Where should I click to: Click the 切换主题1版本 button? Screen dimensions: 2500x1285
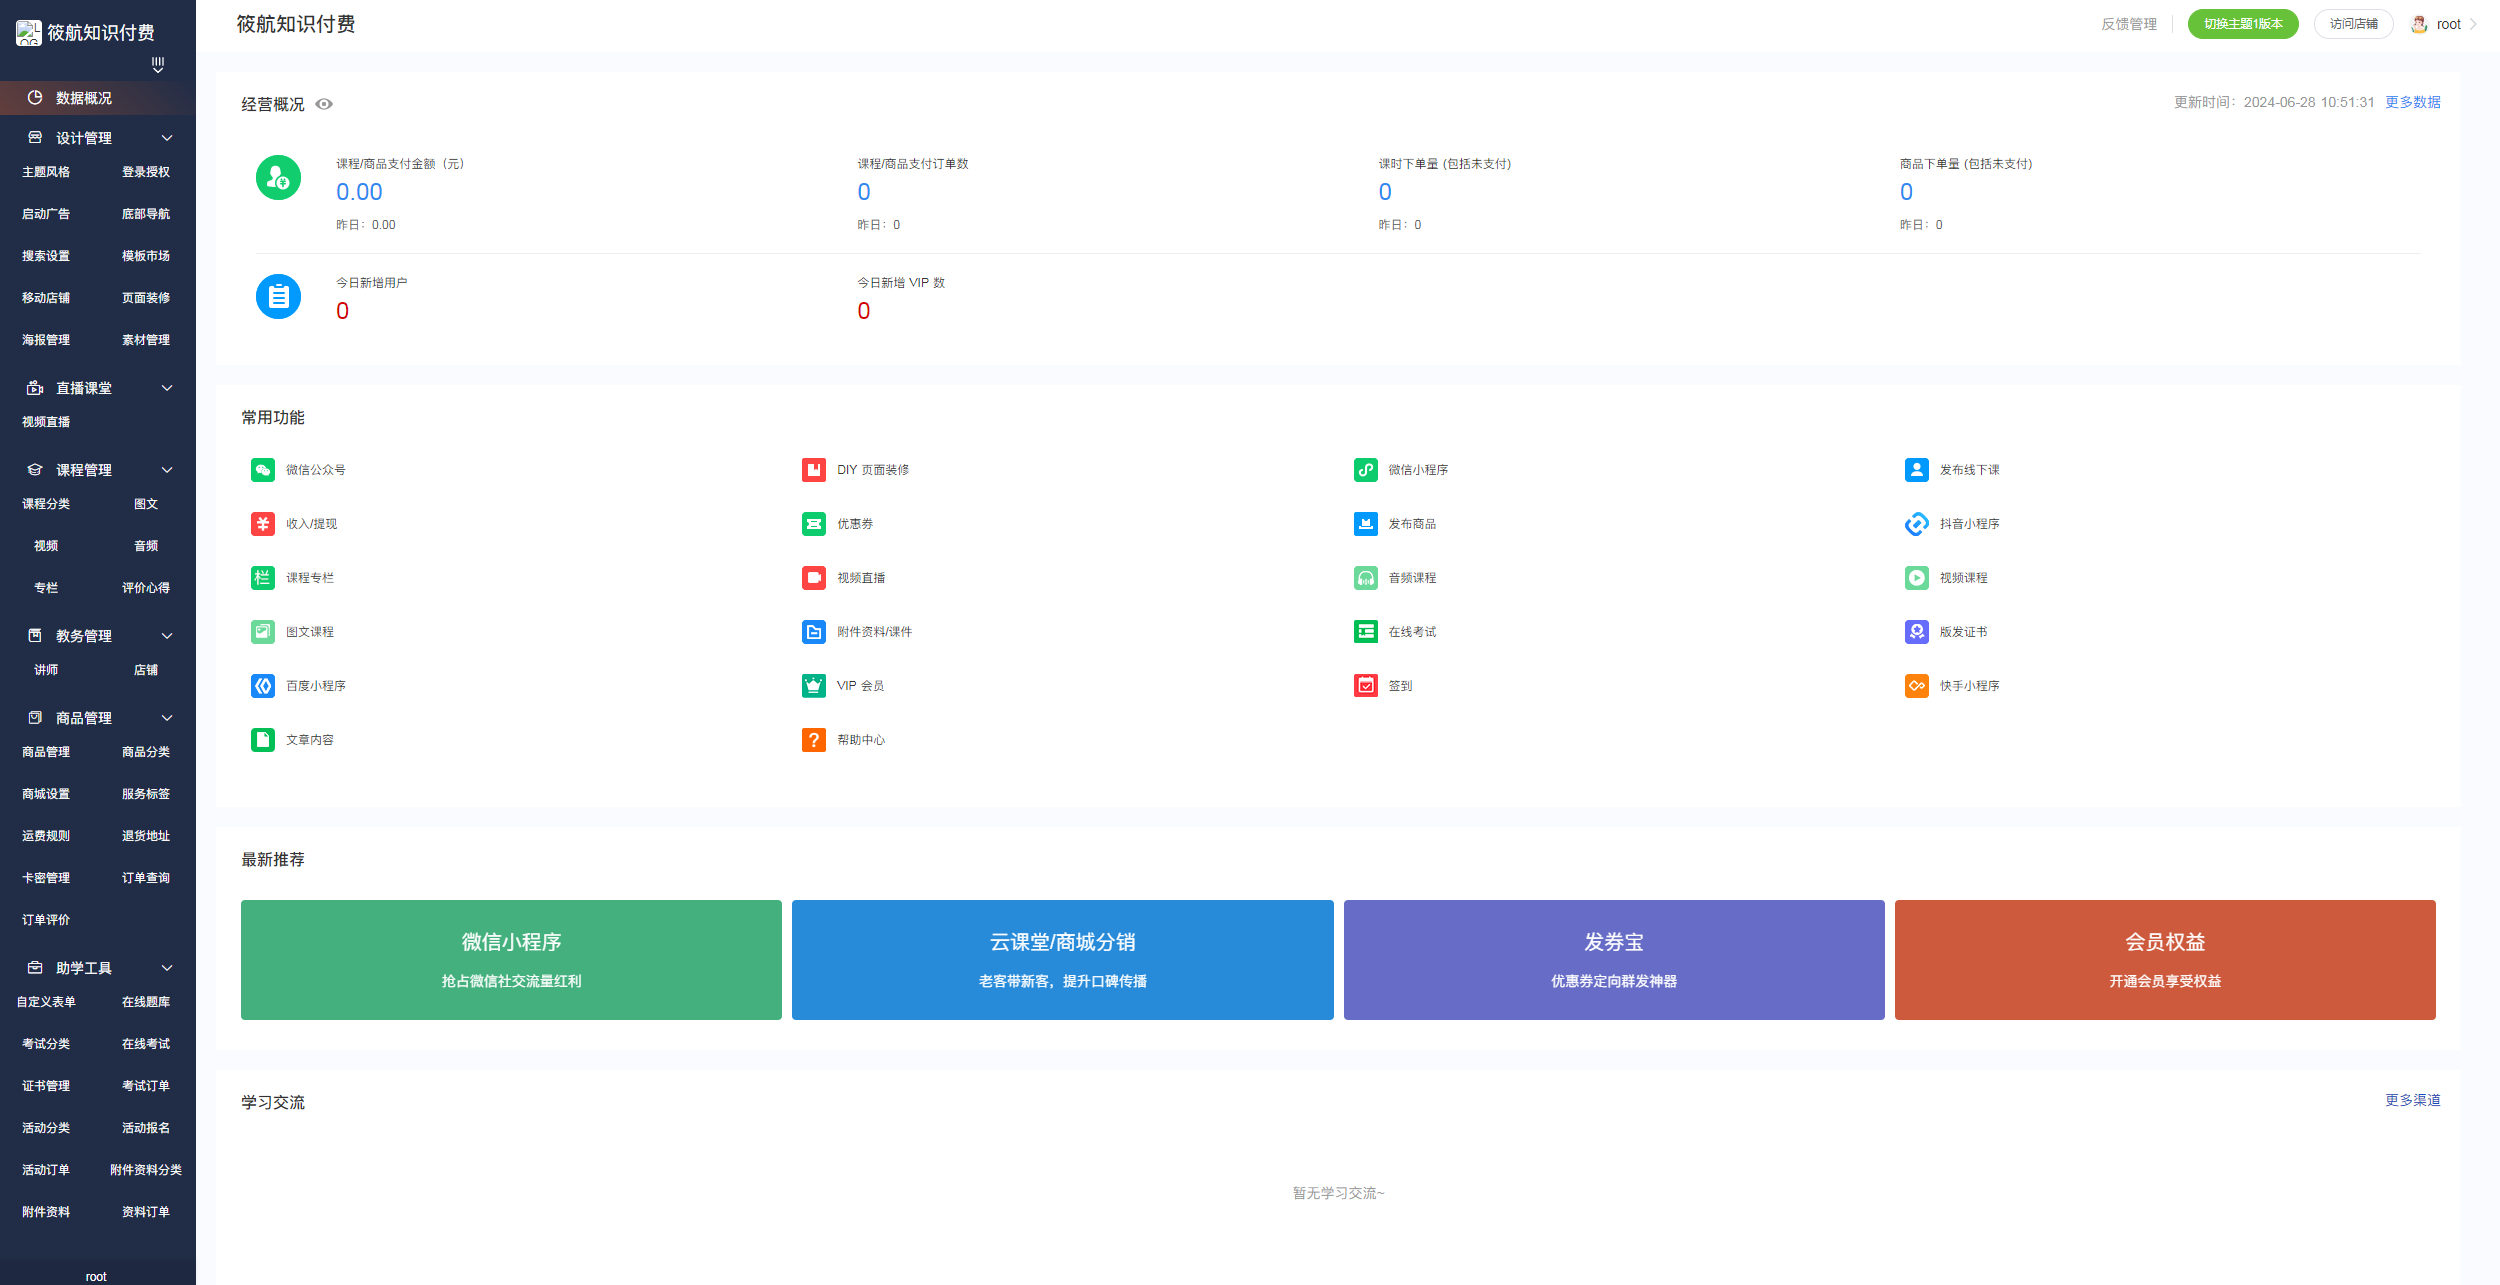tap(2242, 24)
